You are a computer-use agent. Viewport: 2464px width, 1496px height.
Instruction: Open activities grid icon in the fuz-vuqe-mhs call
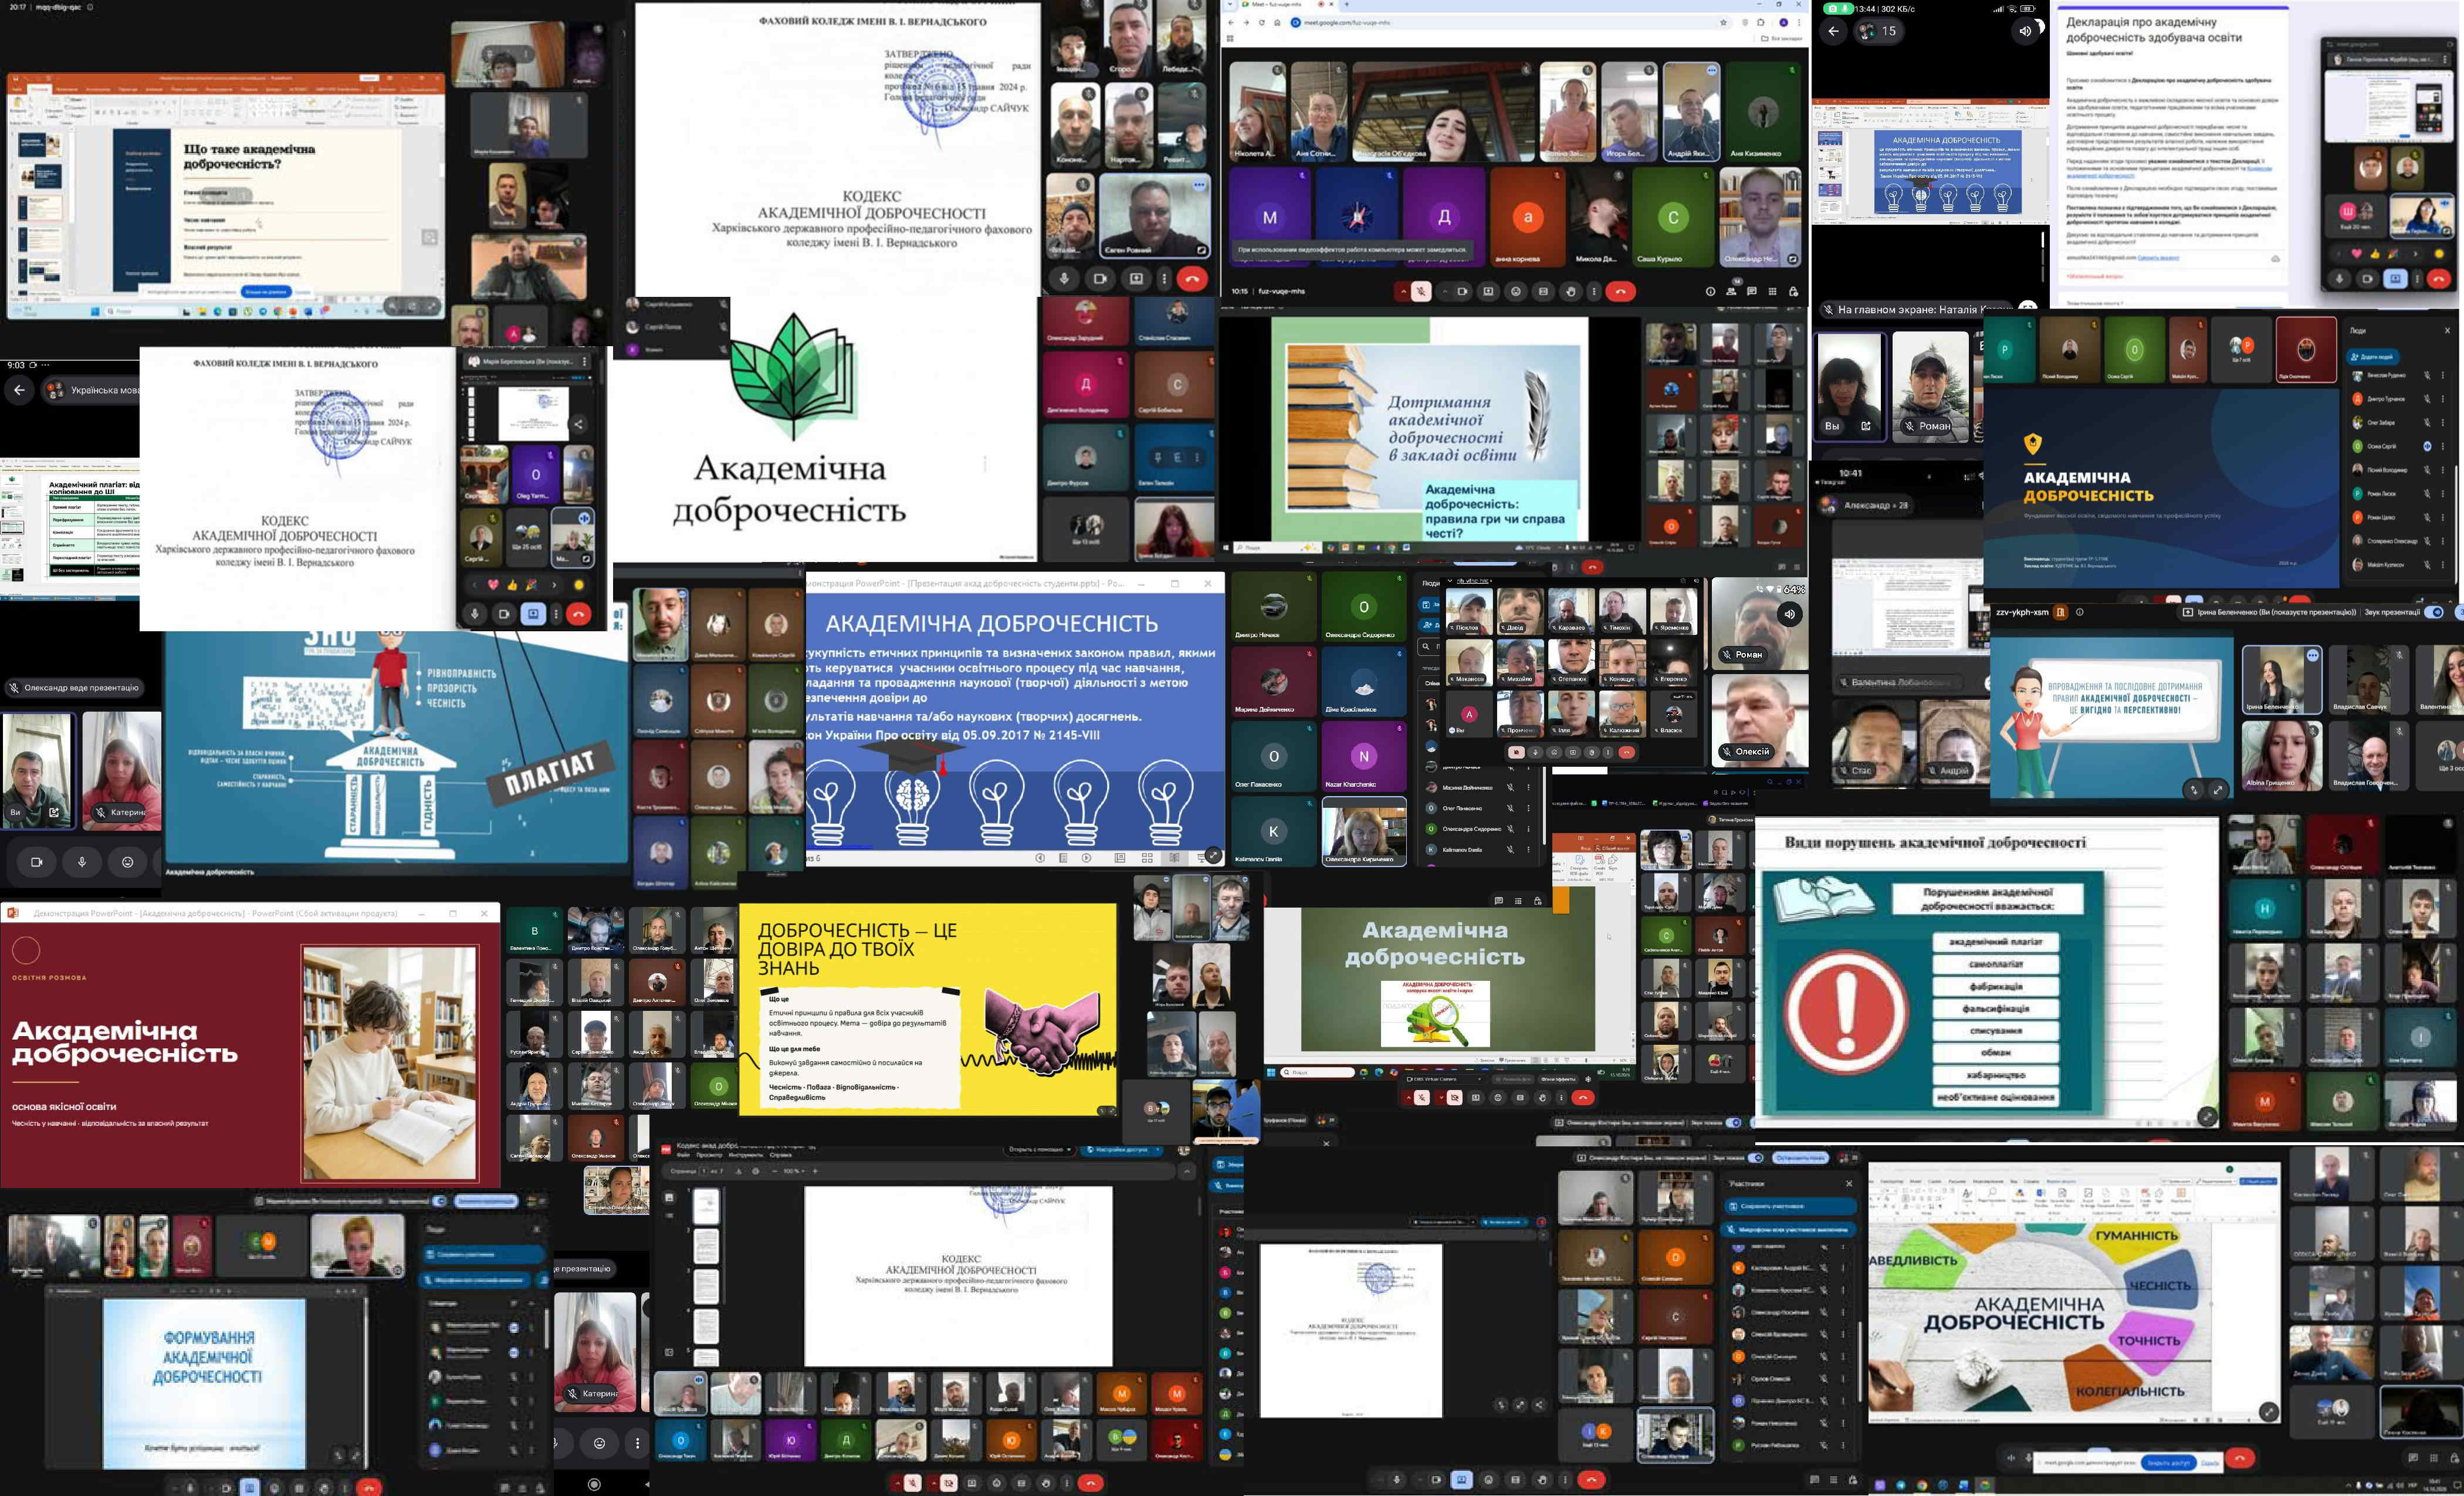[x=1773, y=291]
